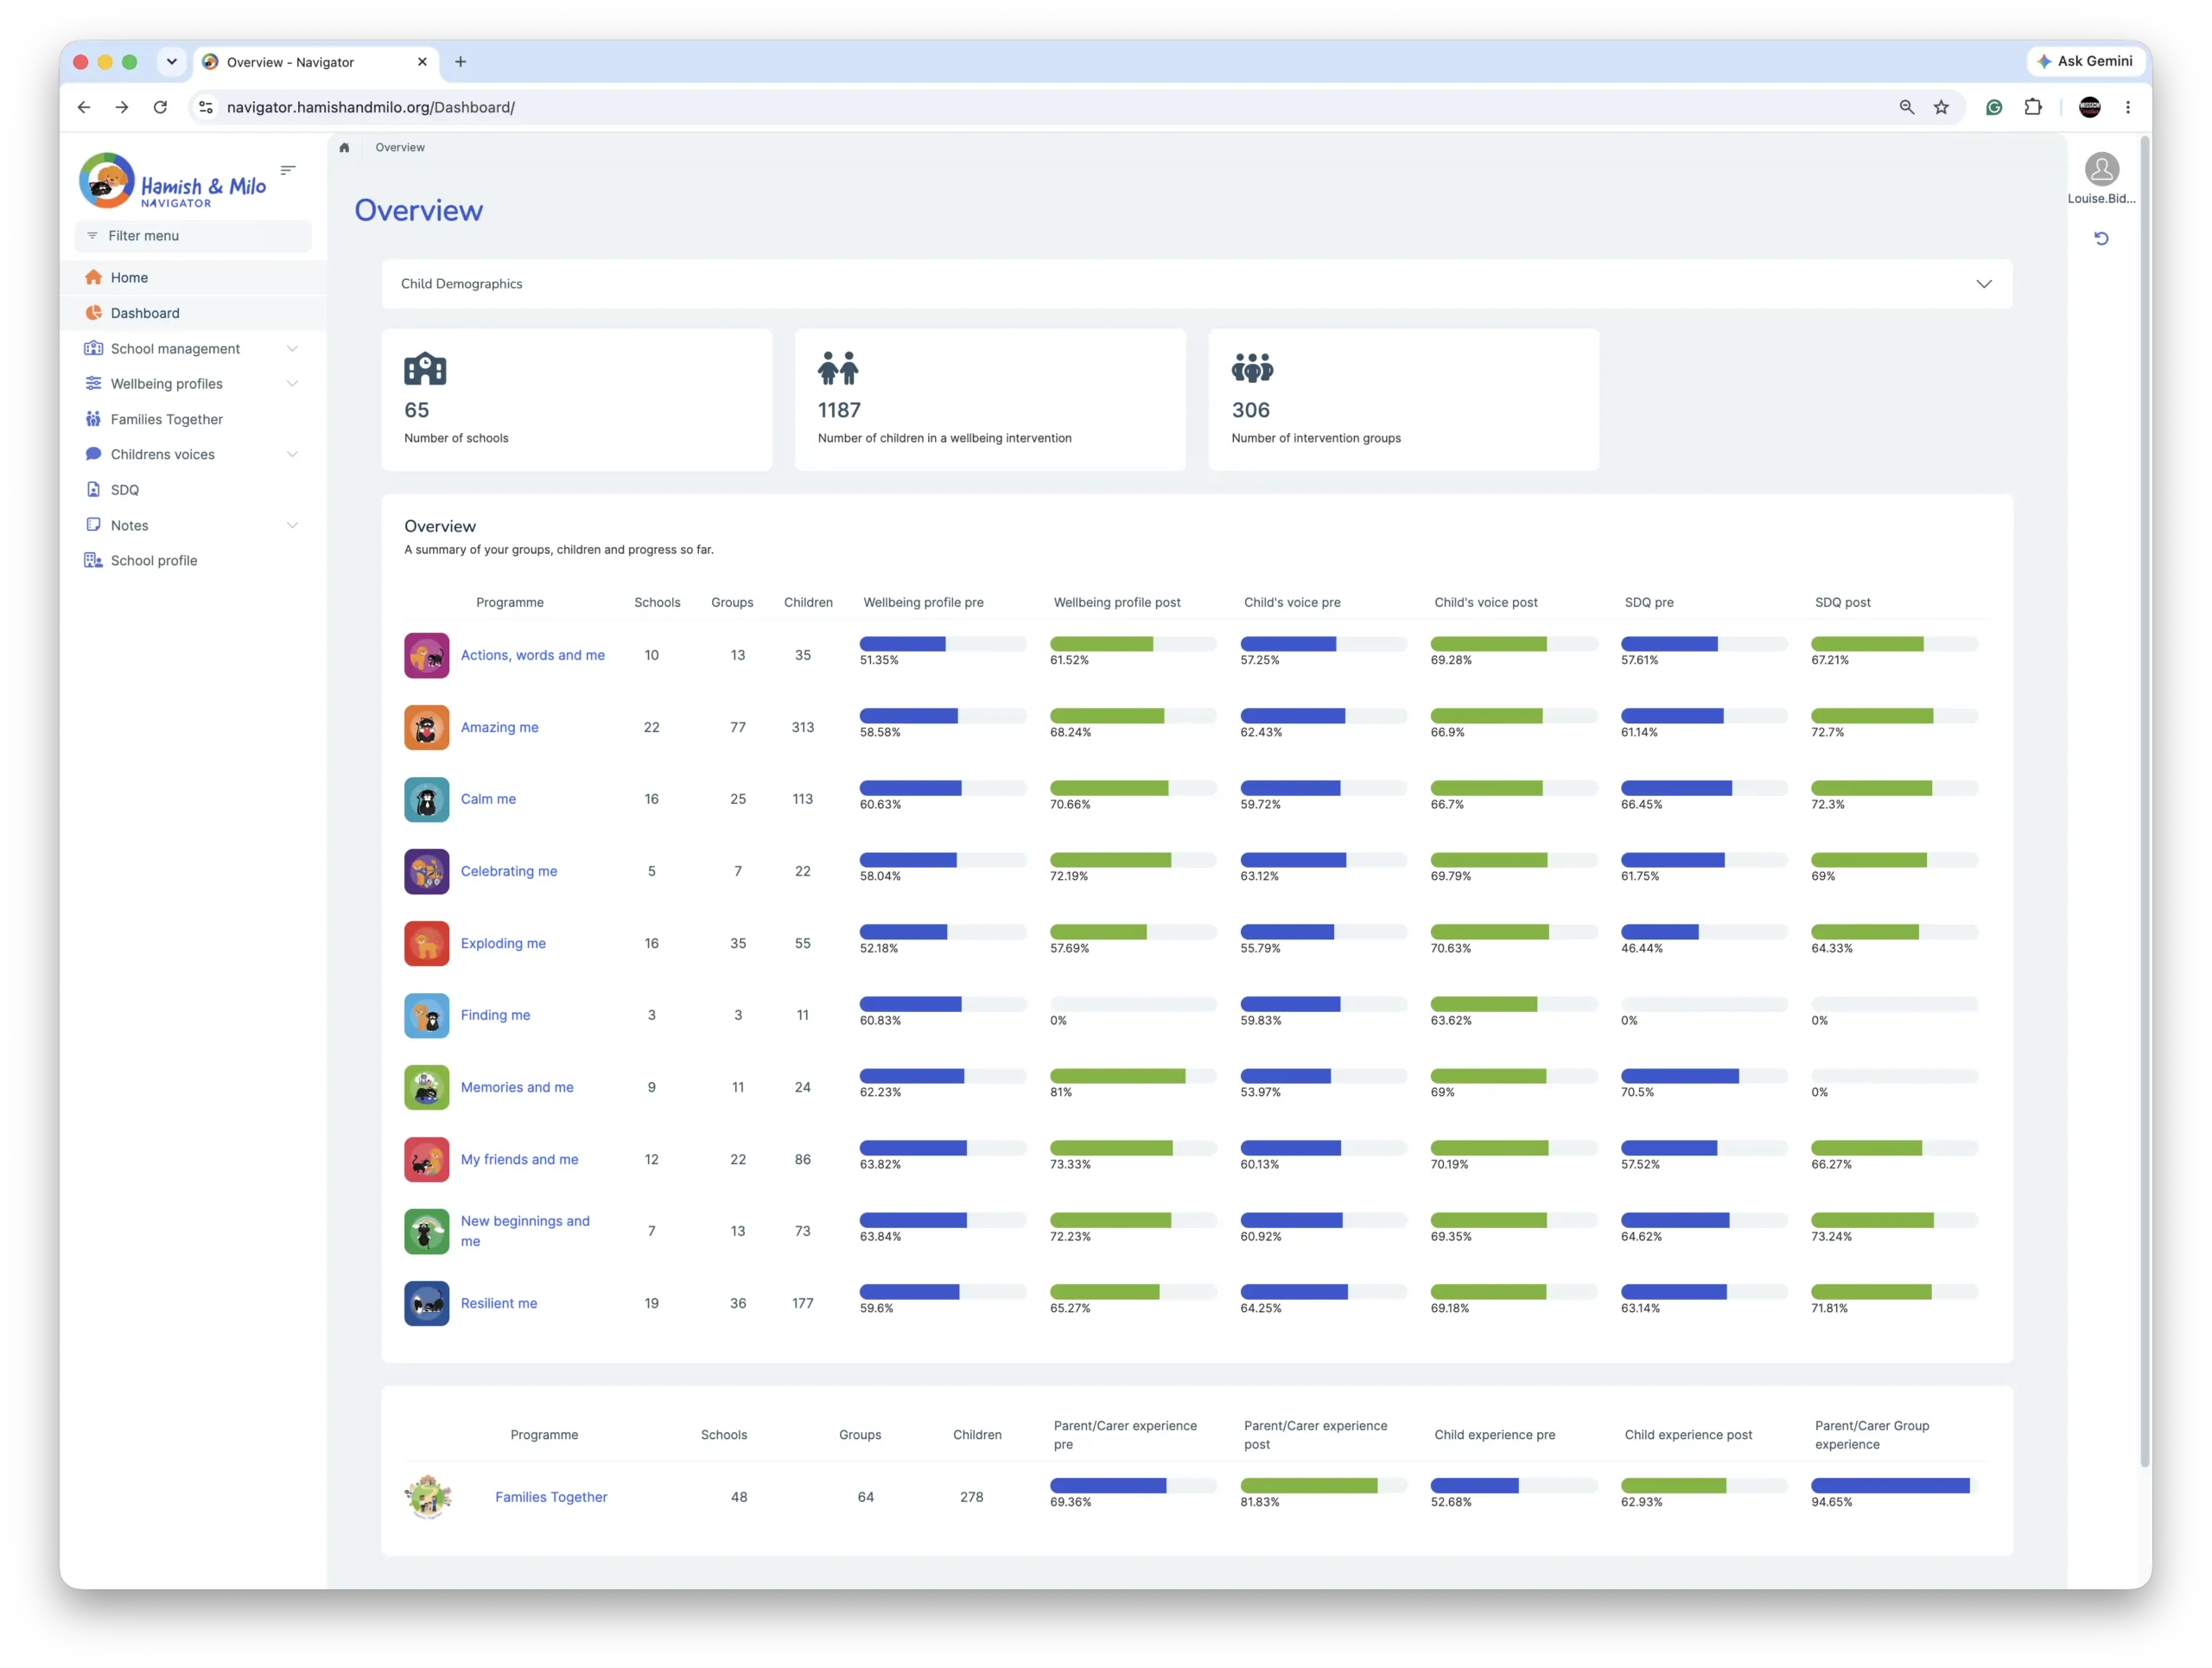
Task: Open Amazing me programme icon
Action: click(426, 727)
